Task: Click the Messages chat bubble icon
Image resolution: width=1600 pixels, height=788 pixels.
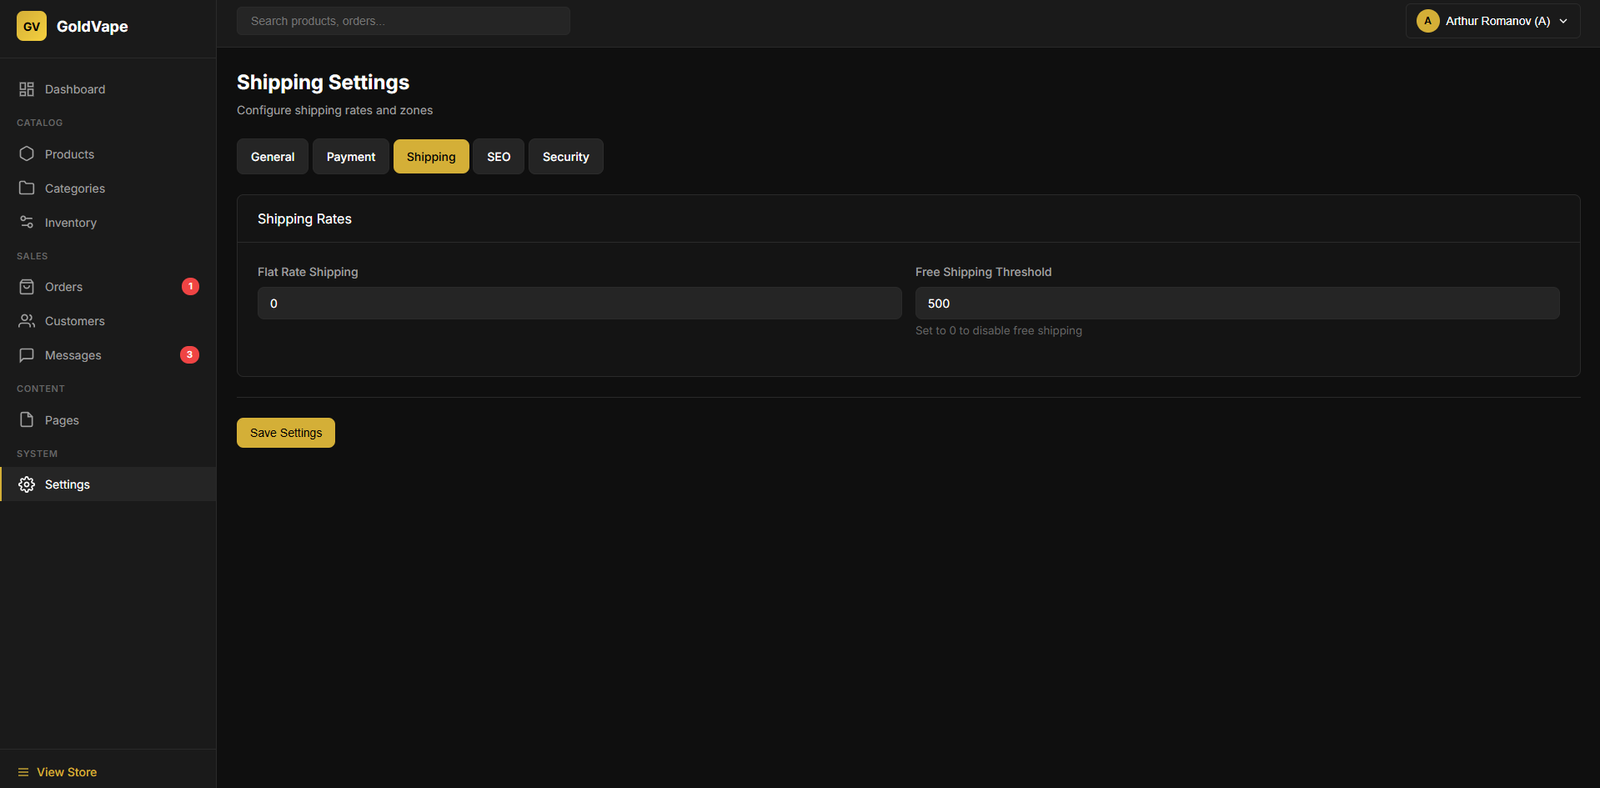Action: click(x=27, y=355)
